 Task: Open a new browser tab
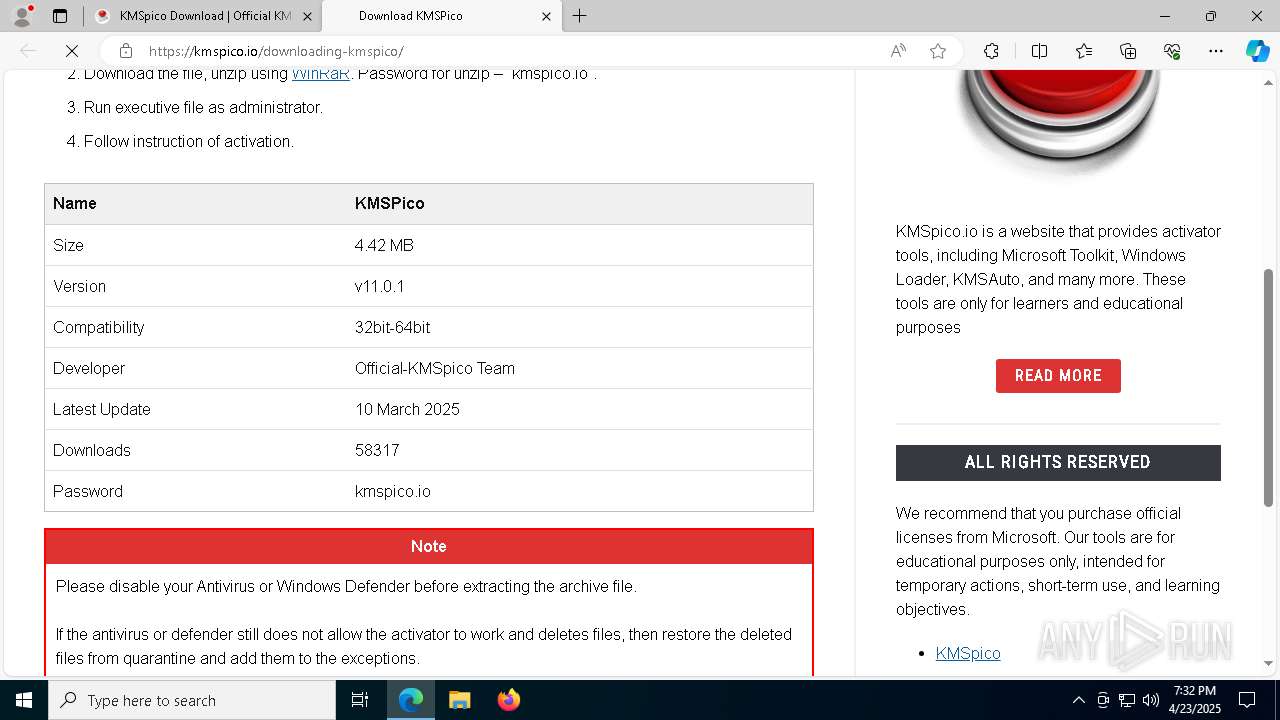pos(580,16)
